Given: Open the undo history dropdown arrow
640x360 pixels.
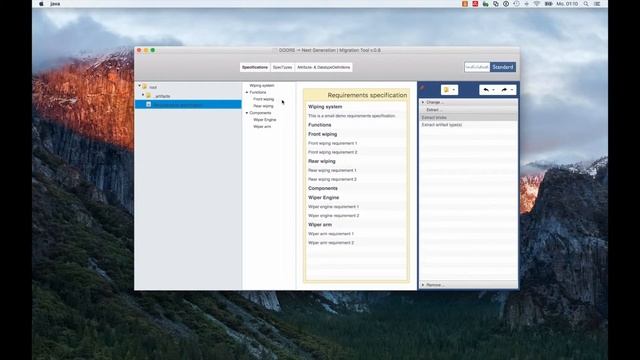Looking at the screenshot, I should [x=493, y=90].
